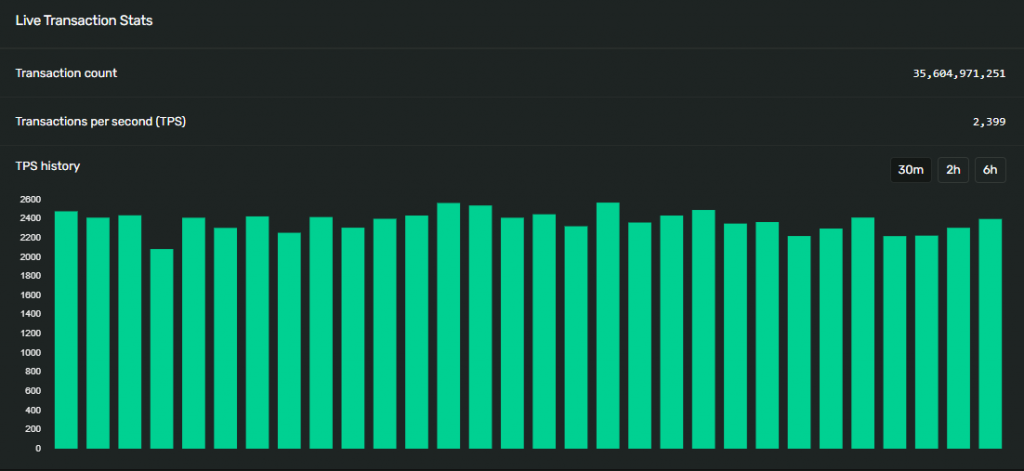1024x471 pixels.
Task: Select the 2,399 TPS value
Action: pos(989,122)
